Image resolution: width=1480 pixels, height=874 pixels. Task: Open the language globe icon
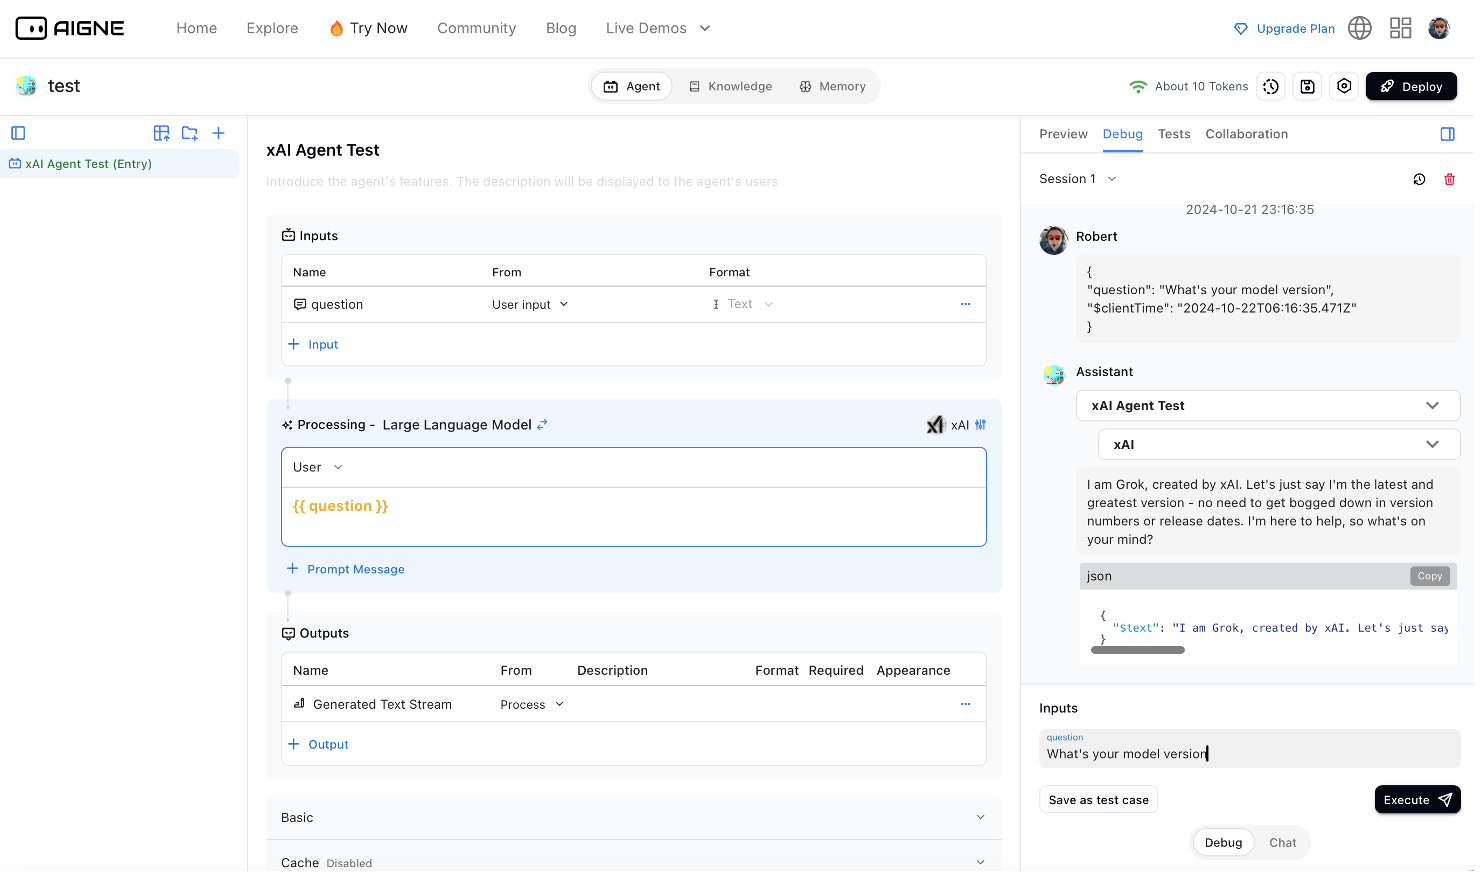1359,28
